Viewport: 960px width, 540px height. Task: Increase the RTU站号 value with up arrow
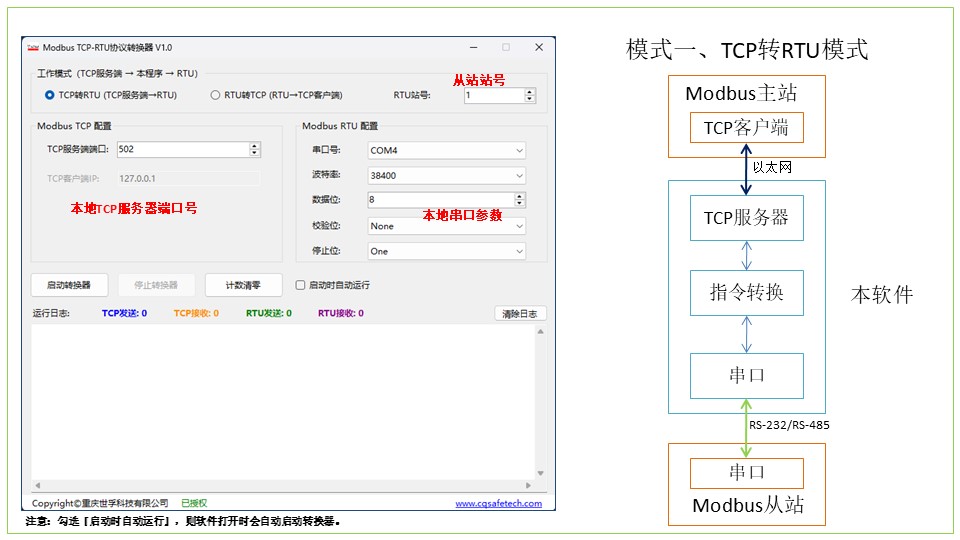pyautogui.click(x=530, y=92)
